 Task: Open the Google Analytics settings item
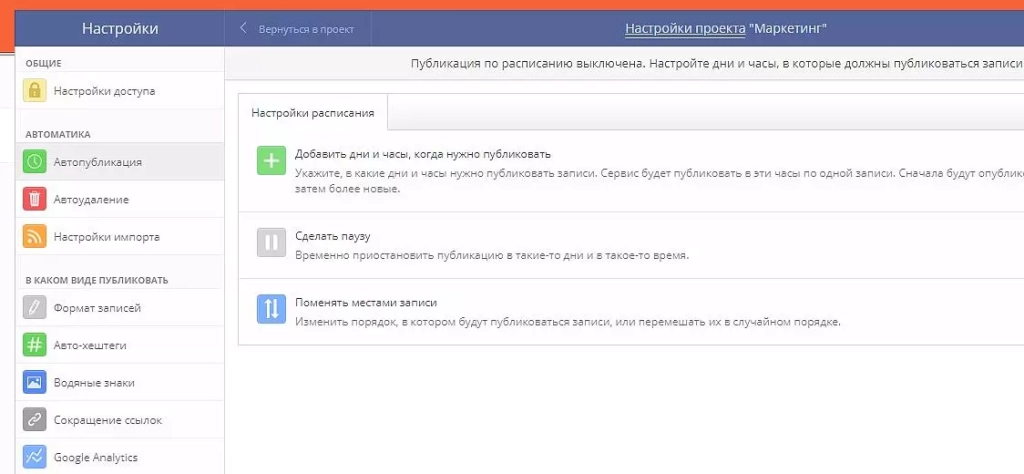120,457
